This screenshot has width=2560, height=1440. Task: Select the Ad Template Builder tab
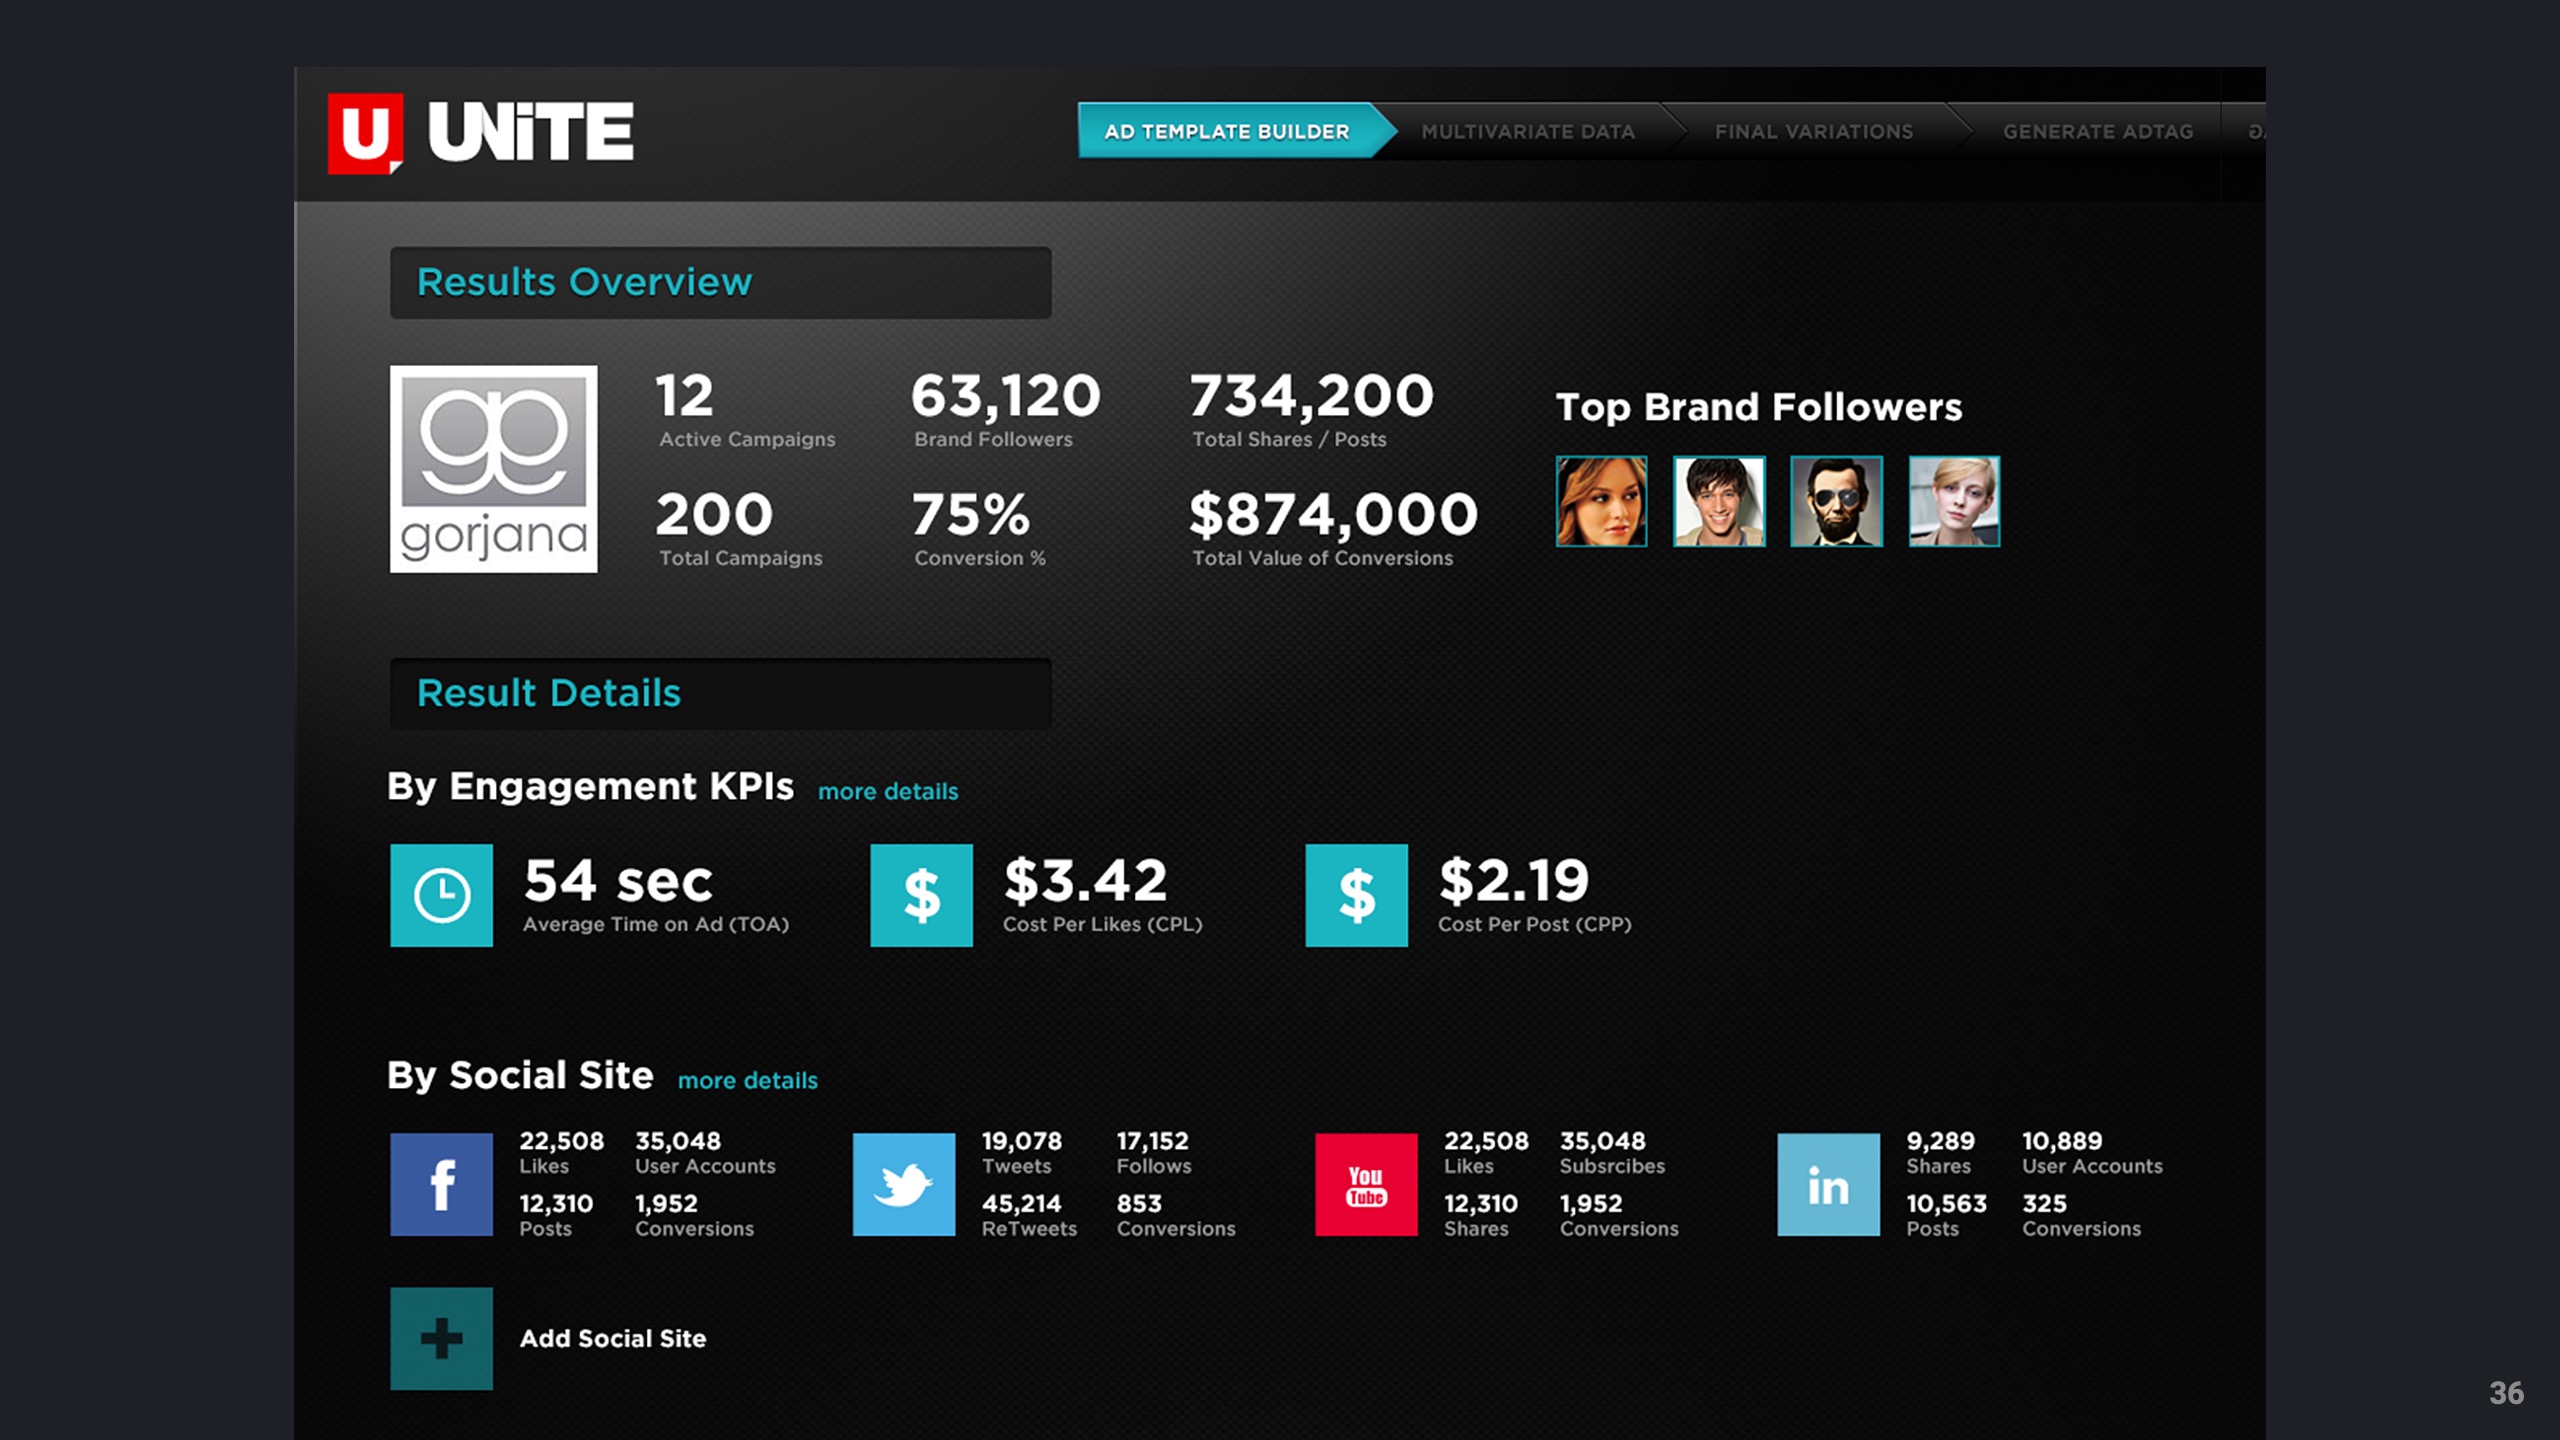tap(1226, 131)
